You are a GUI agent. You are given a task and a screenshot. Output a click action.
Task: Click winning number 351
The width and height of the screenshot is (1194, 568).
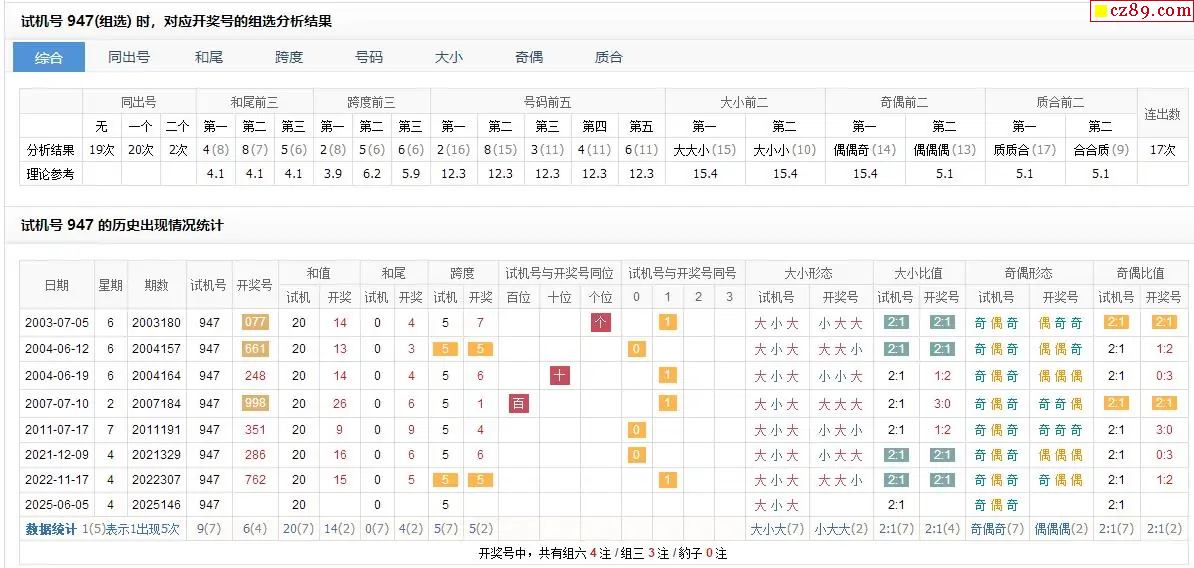click(x=255, y=430)
